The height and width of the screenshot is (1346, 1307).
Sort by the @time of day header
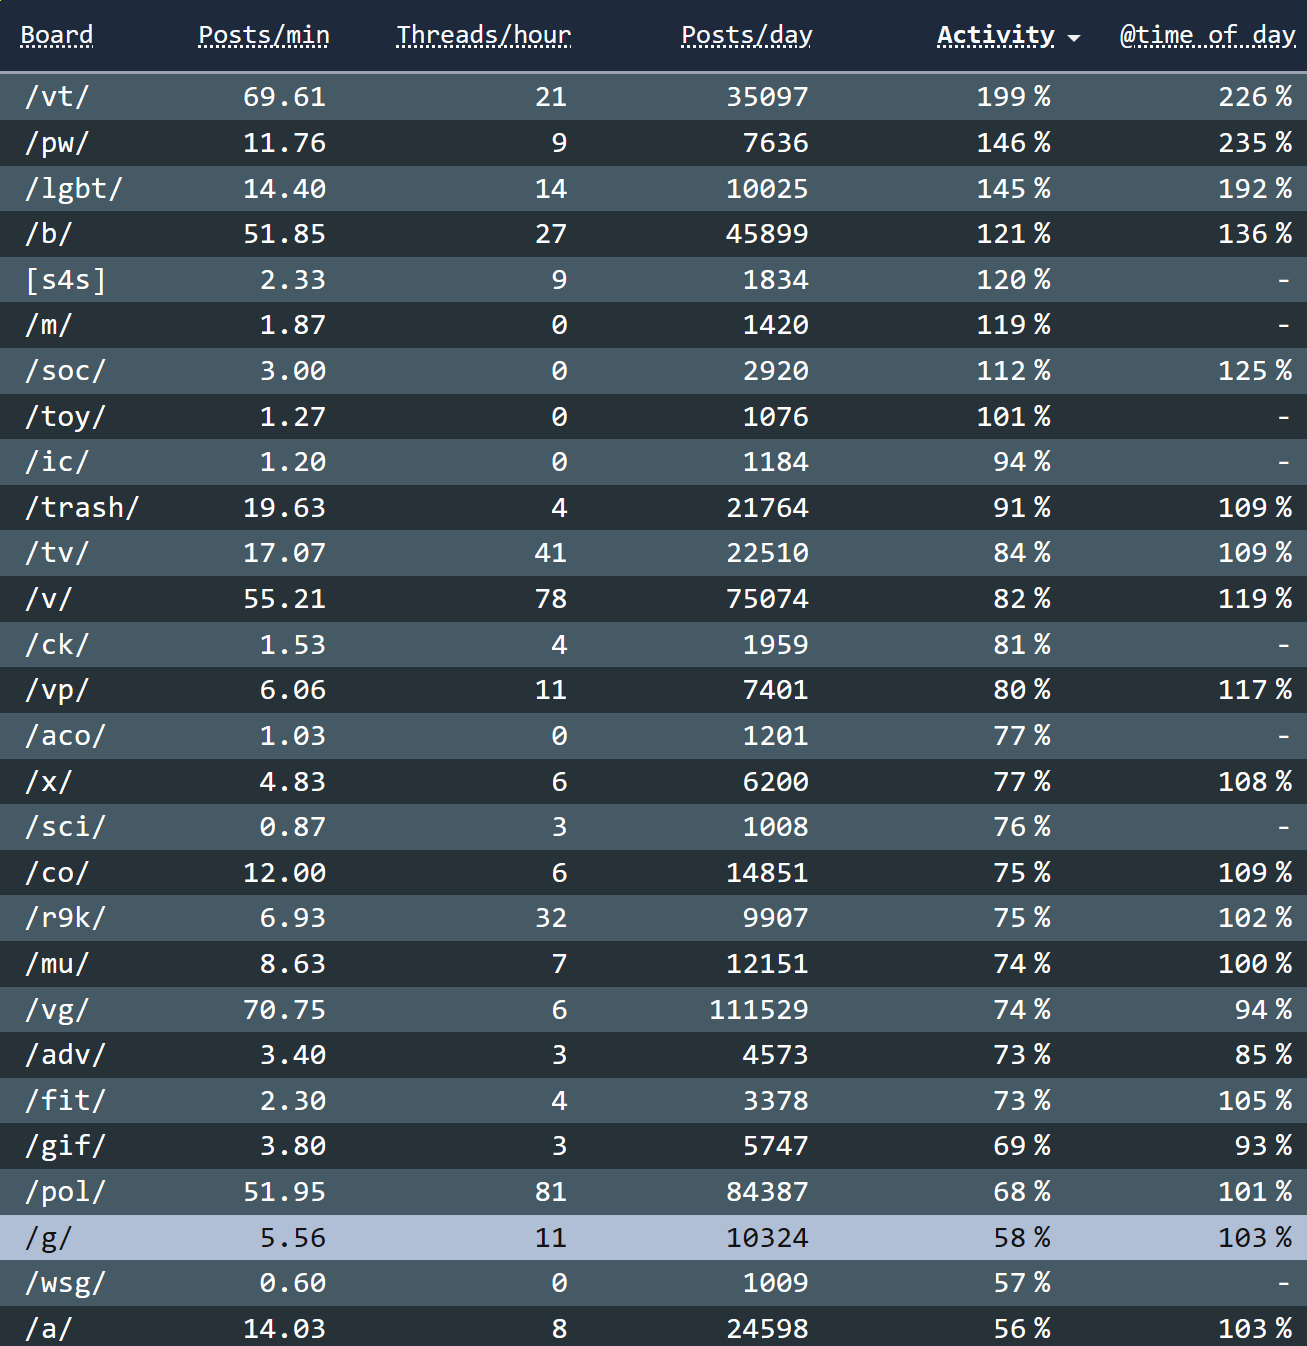point(1208,35)
